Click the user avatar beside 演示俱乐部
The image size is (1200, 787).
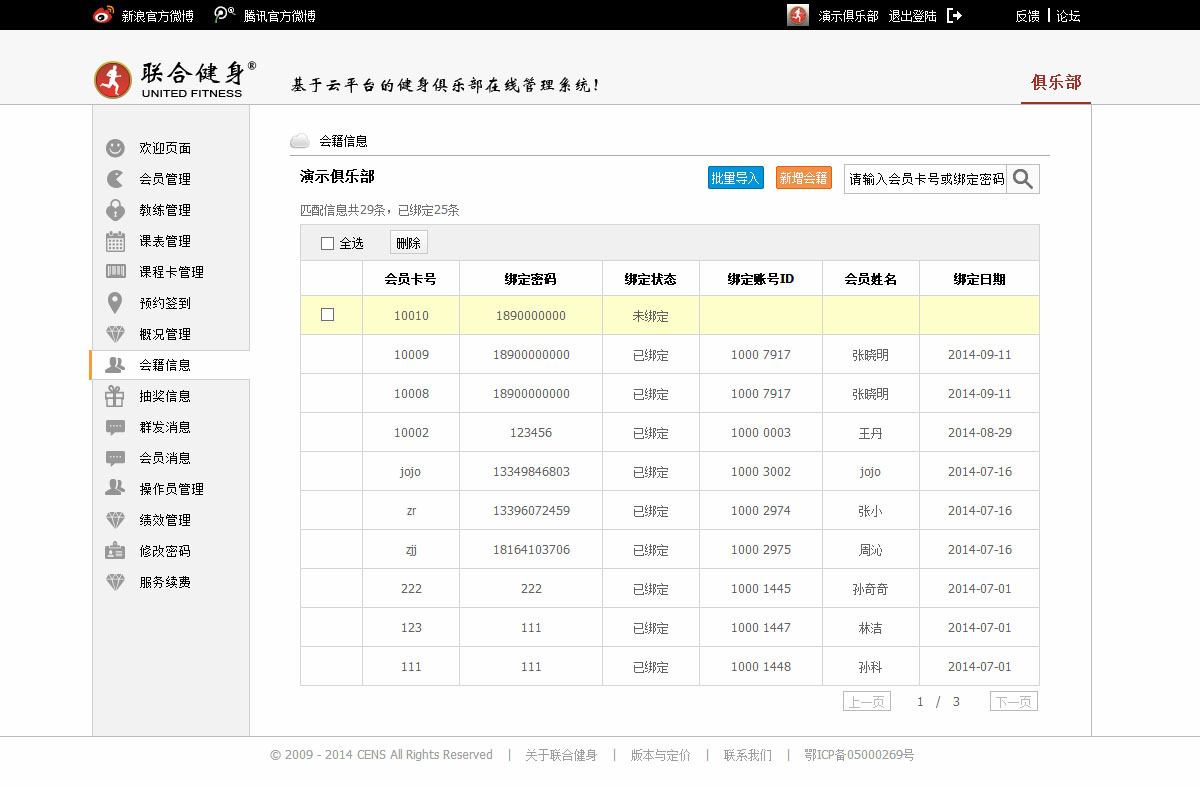click(x=798, y=16)
